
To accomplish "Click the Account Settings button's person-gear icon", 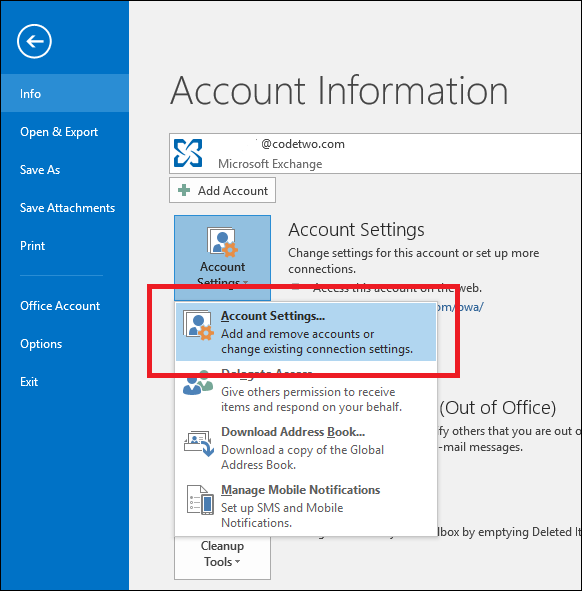I will (222, 242).
